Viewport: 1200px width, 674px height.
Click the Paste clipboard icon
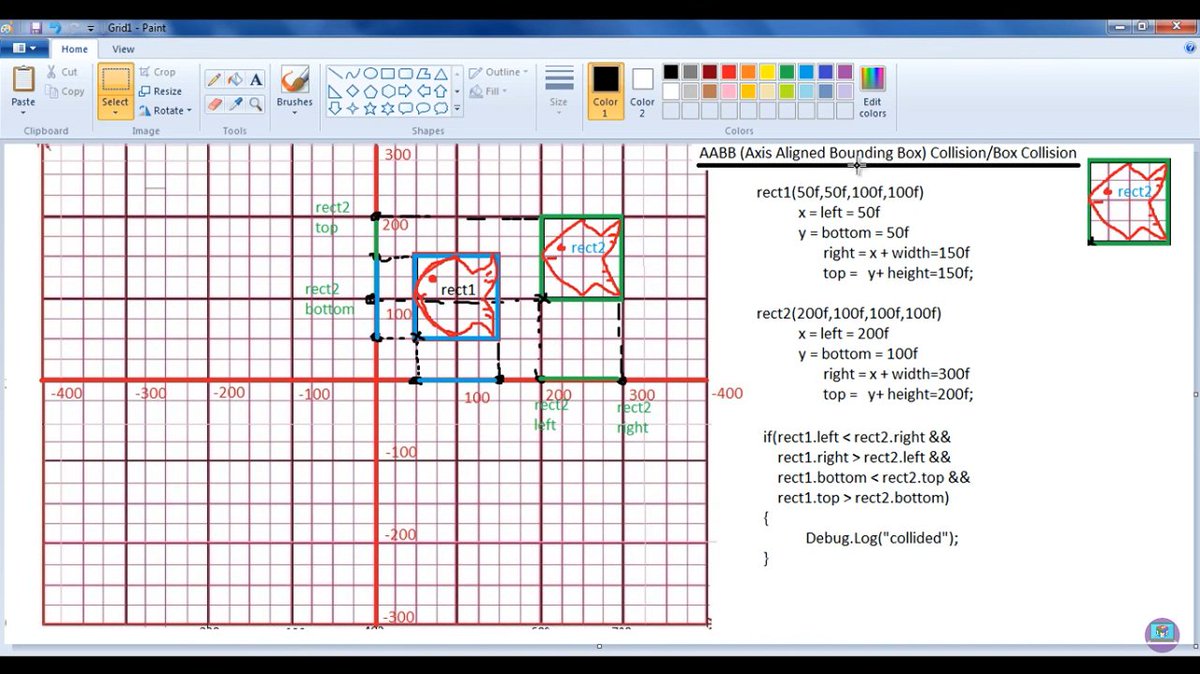click(x=23, y=79)
